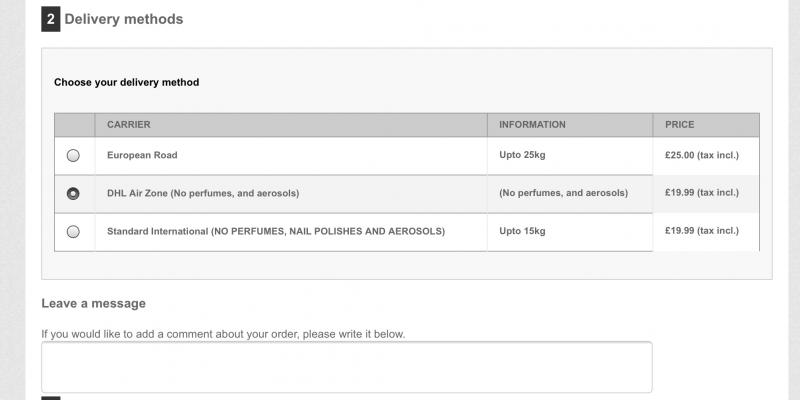Select the European Road radio button
The image size is (800, 400).
(73, 155)
